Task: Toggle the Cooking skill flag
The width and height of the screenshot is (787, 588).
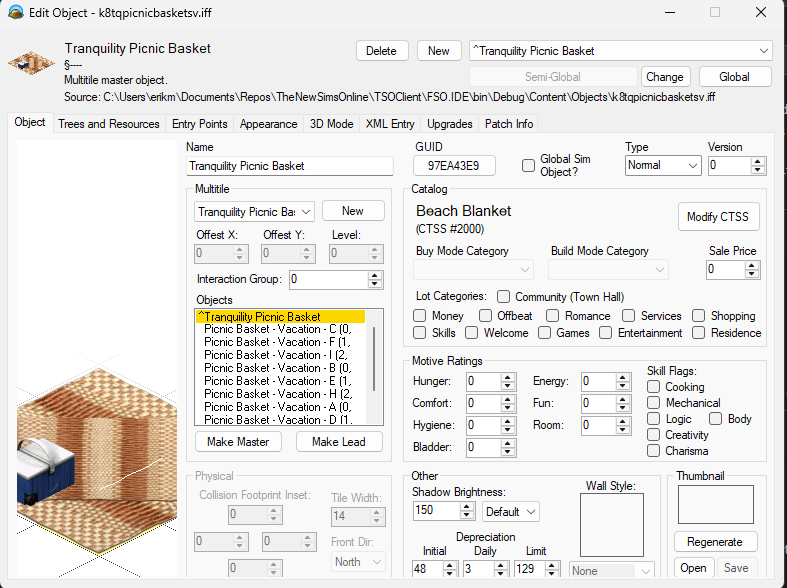Action: coord(653,387)
